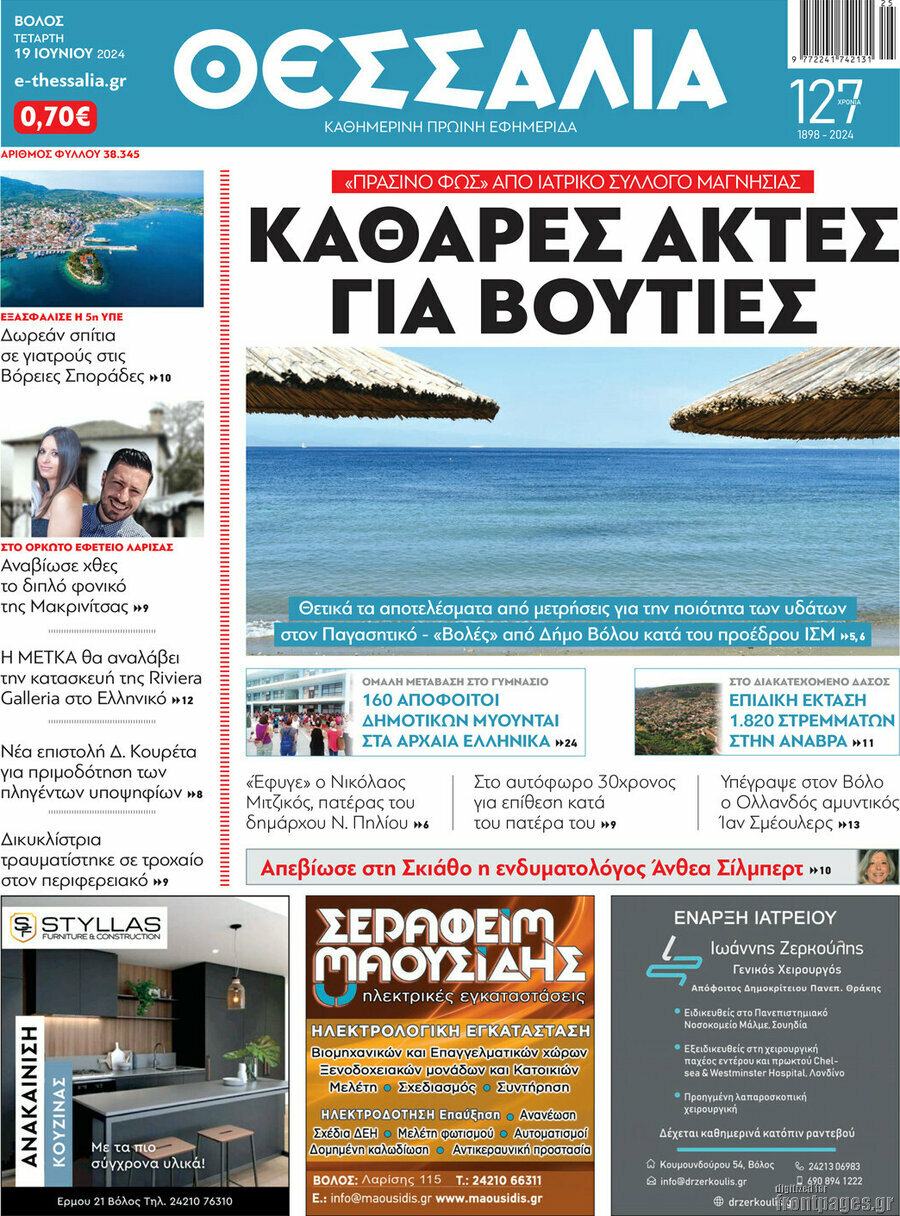Viewport: 900px width, 1216px height.
Task: Click headline 'Υπέγραψε στον Βόλο ο Ολλανδός'
Action: (x=809, y=803)
